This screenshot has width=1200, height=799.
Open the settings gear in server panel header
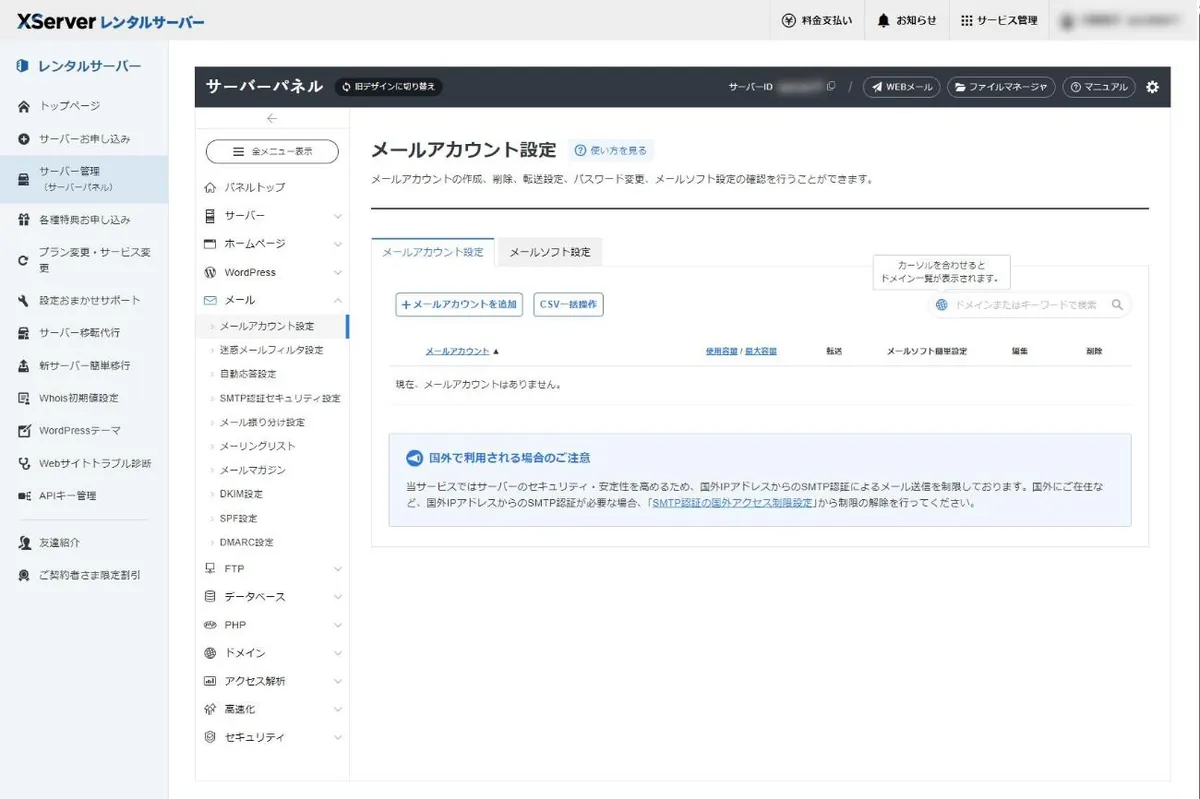pos(1152,87)
